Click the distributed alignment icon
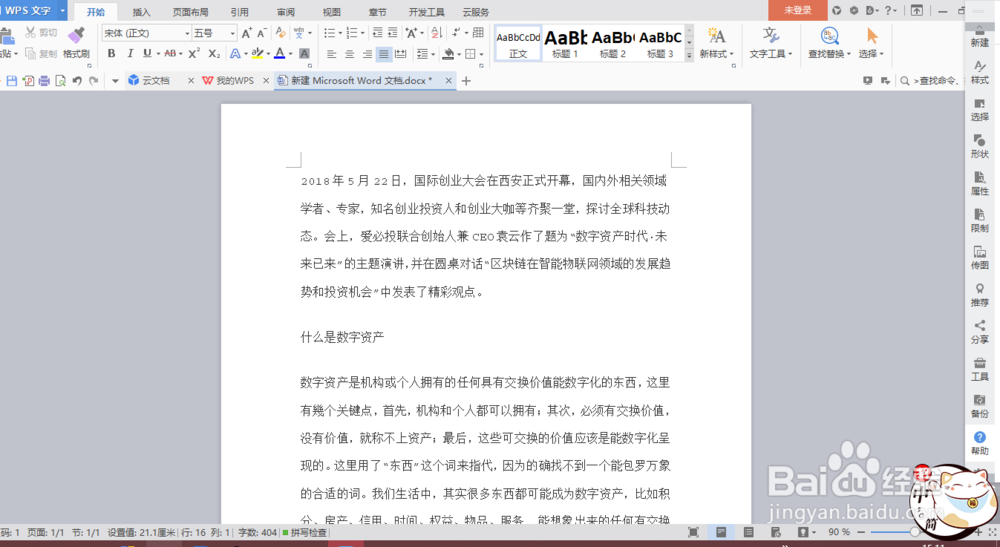Viewport: 1000px width, 547px height. pyautogui.click(x=401, y=54)
